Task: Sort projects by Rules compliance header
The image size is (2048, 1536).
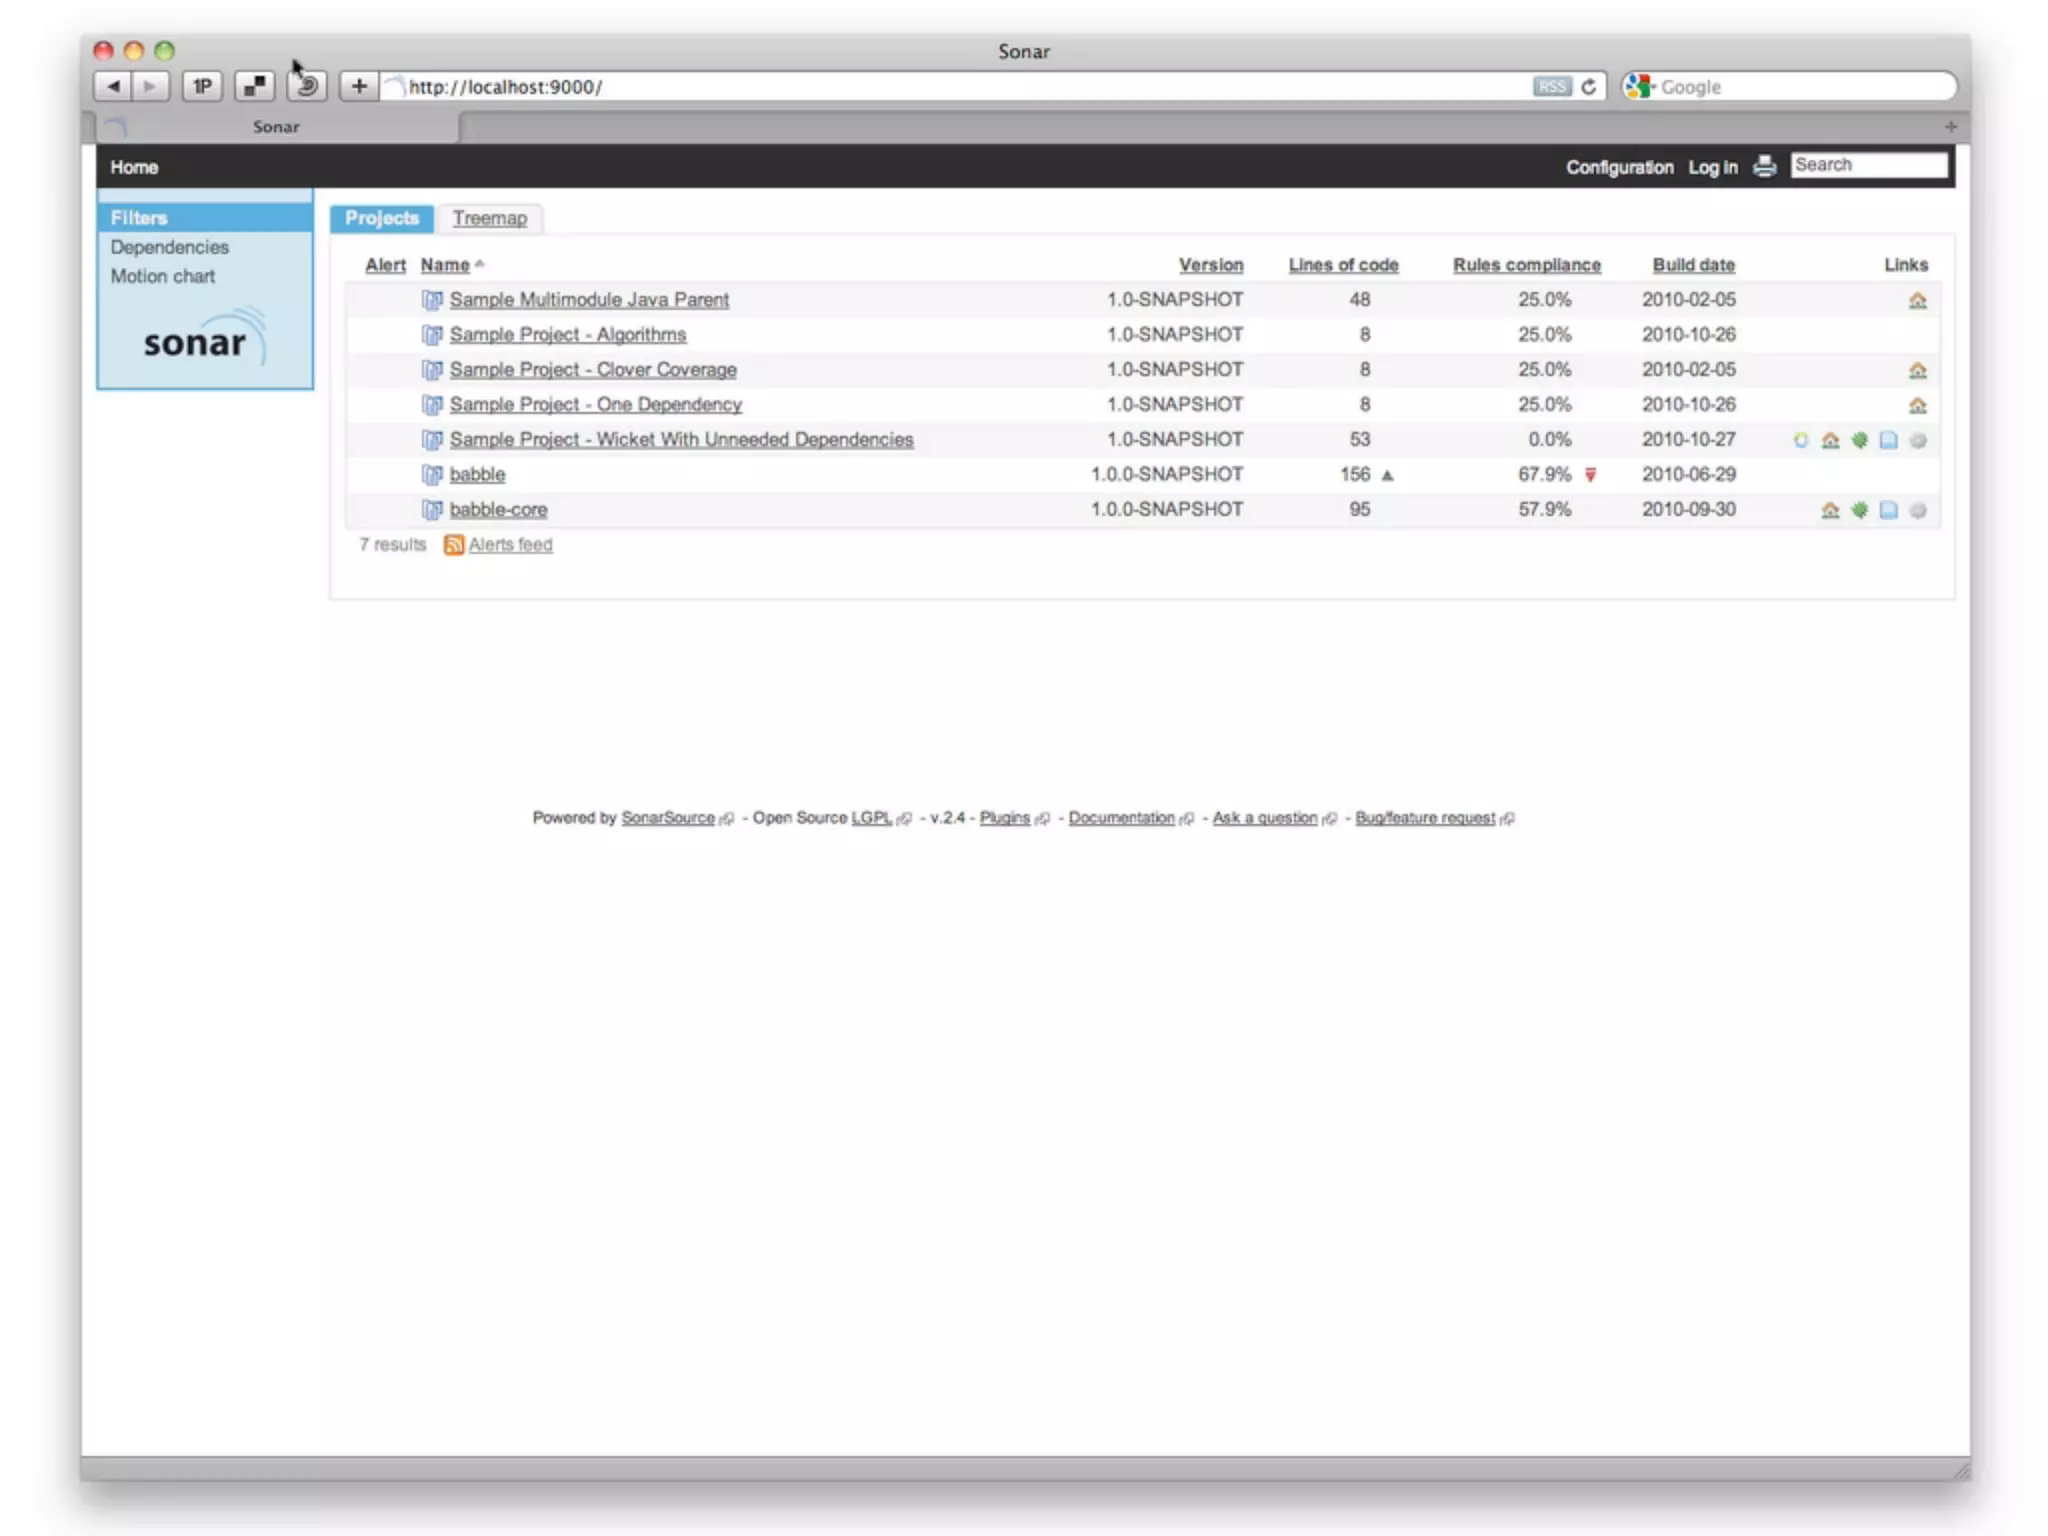Action: coord(1526,265)
